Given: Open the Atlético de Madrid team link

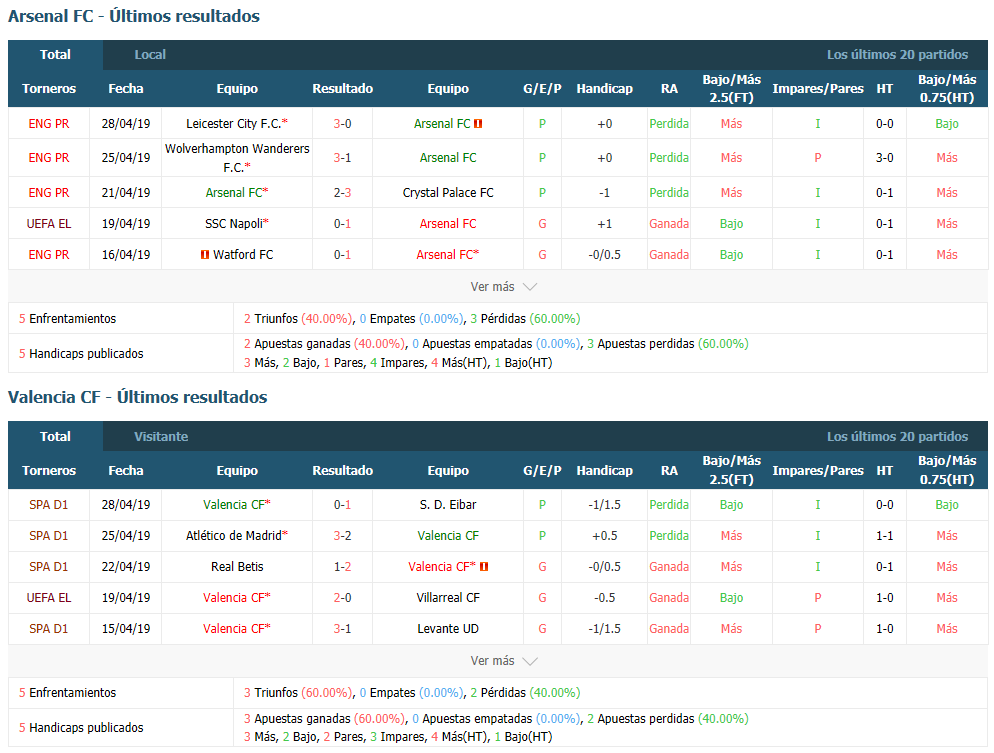Looking at the screenshot, I should 237,536.
